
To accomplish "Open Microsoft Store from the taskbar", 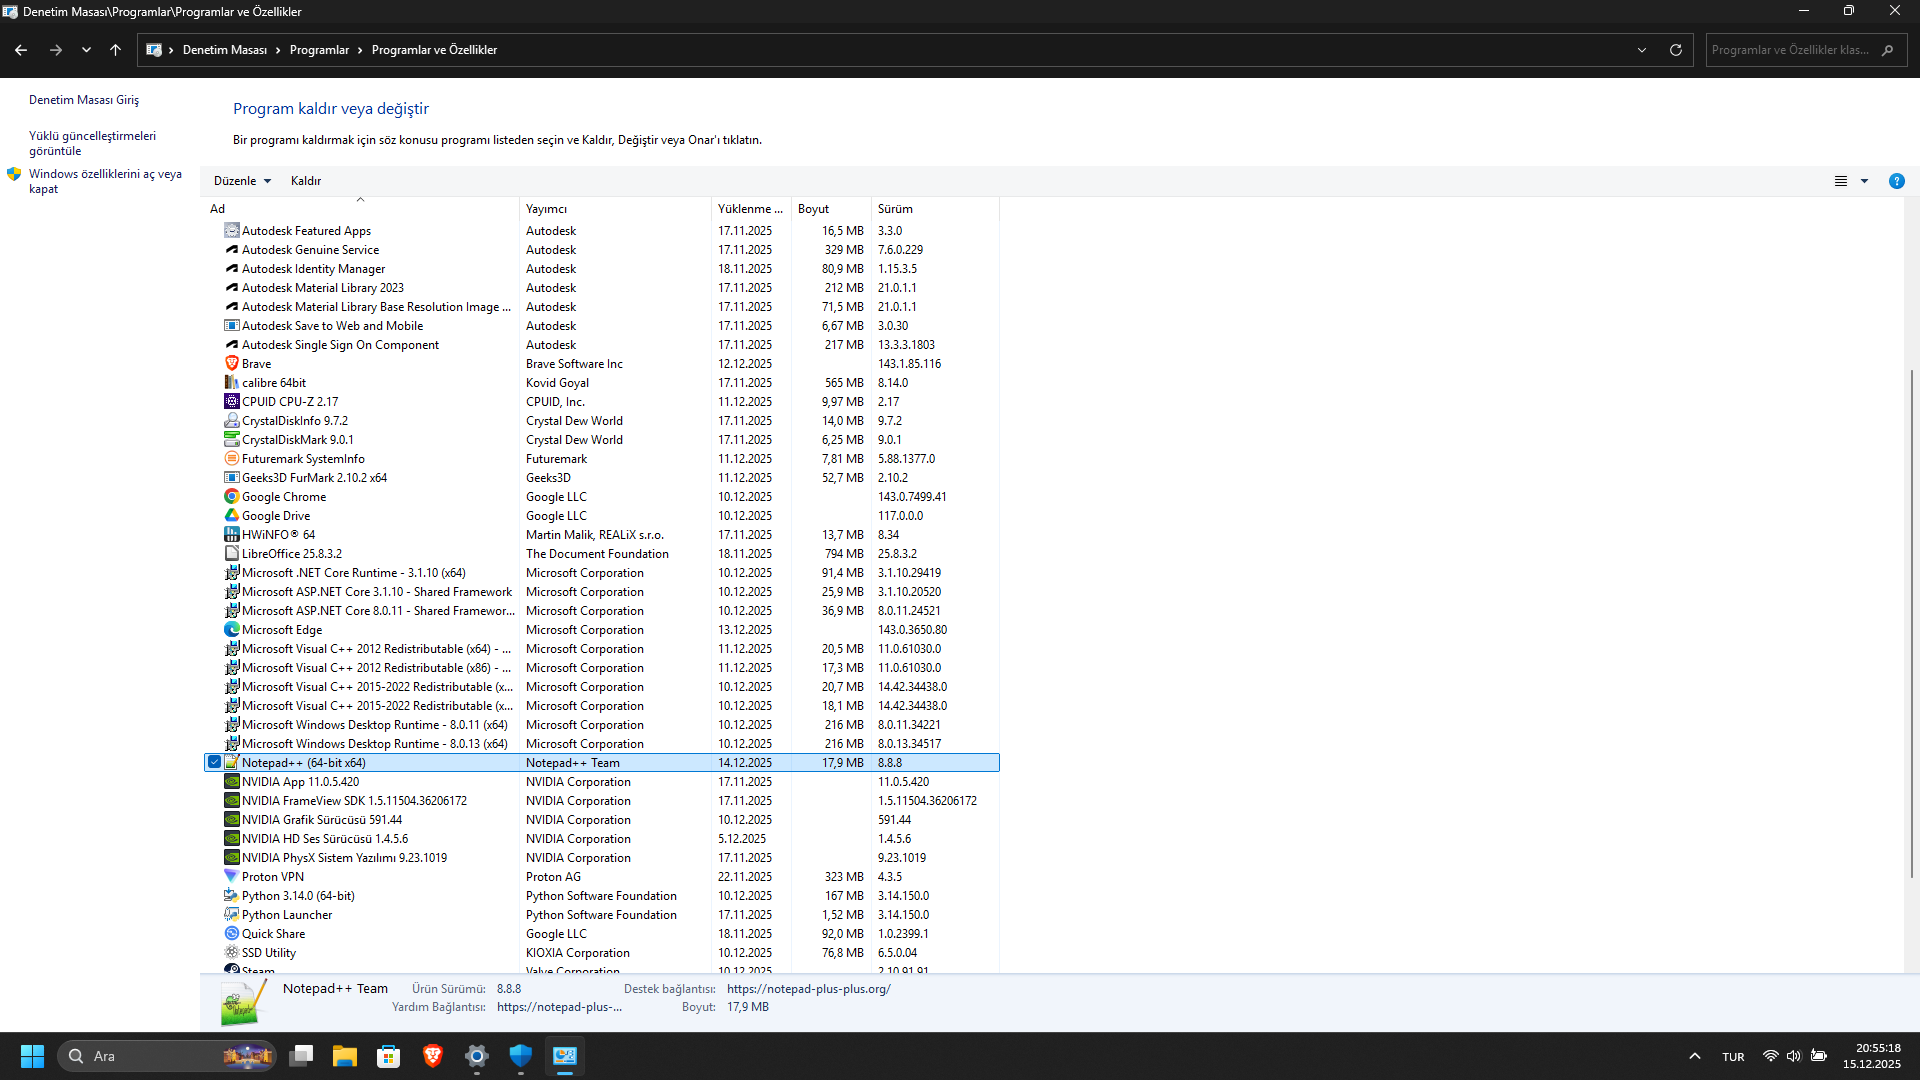I will point(389,1056).
